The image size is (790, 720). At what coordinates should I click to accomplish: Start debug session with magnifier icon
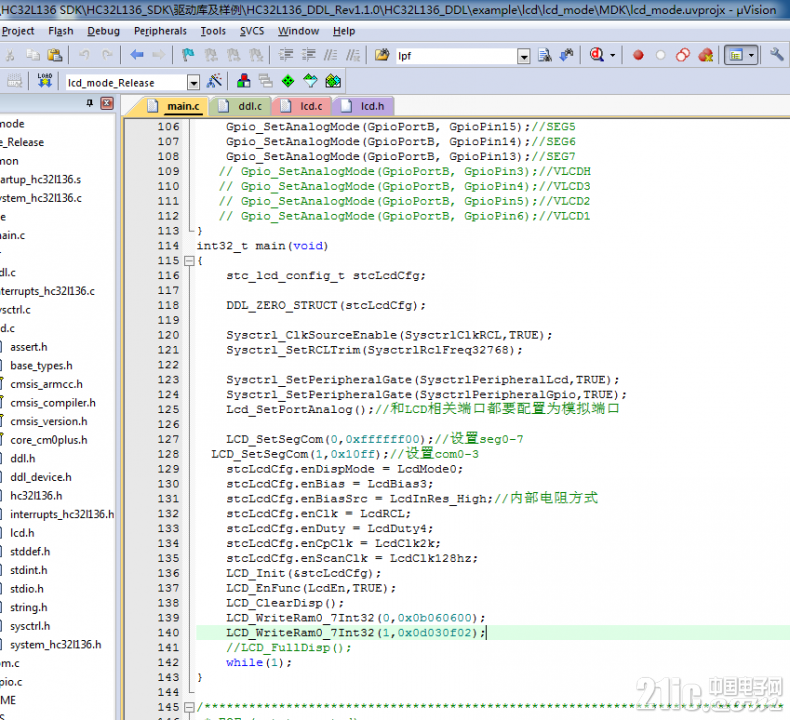[597, 55]
